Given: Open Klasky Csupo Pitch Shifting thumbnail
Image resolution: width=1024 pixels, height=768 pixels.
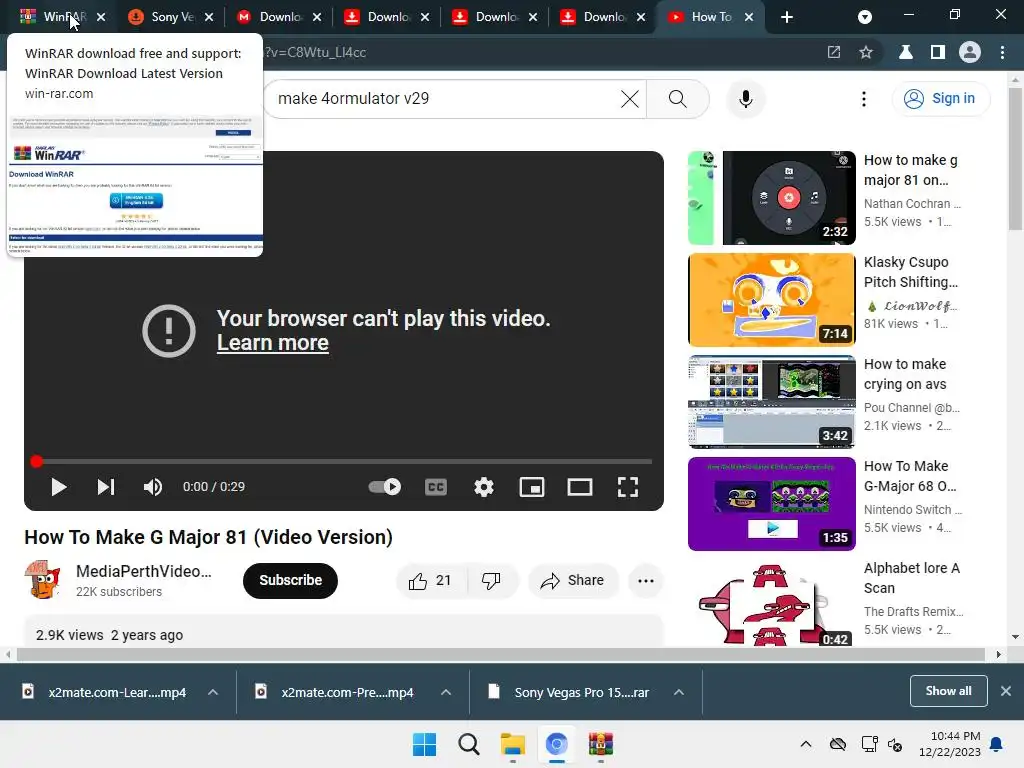Looking at the screenshot, I should 772,300.
